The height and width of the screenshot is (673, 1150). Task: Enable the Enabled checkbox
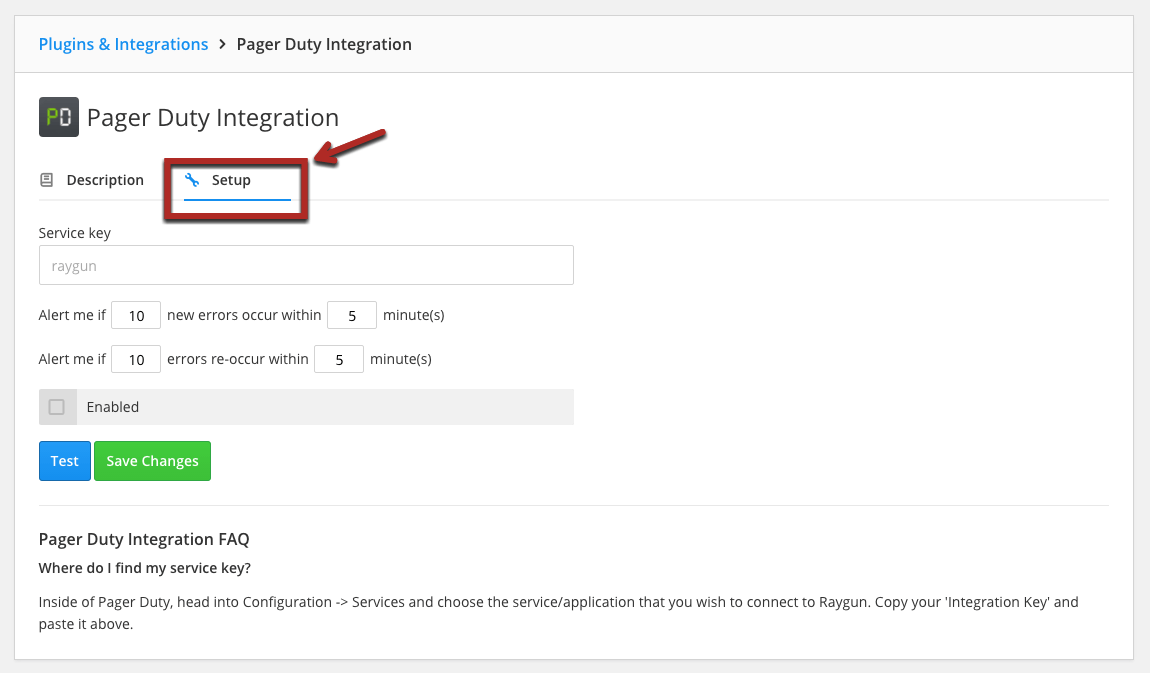coord(57,406)
